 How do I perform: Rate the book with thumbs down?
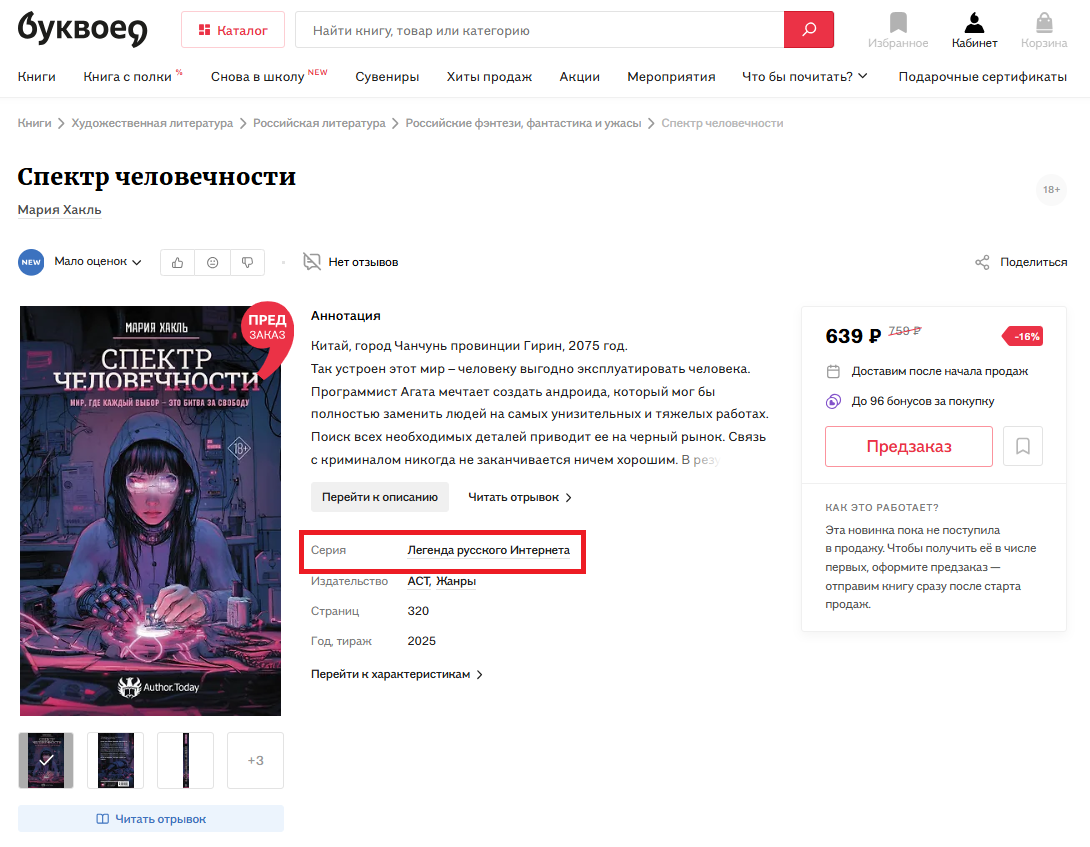247,262
